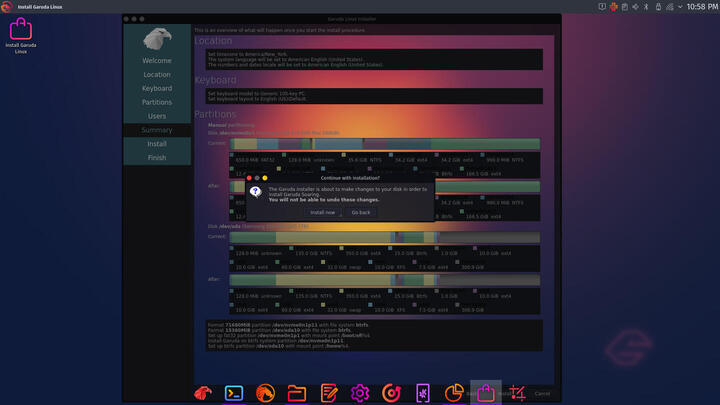Click nvme disk Current partition bar
Screen dimensions: 720x405
(385, 144)
